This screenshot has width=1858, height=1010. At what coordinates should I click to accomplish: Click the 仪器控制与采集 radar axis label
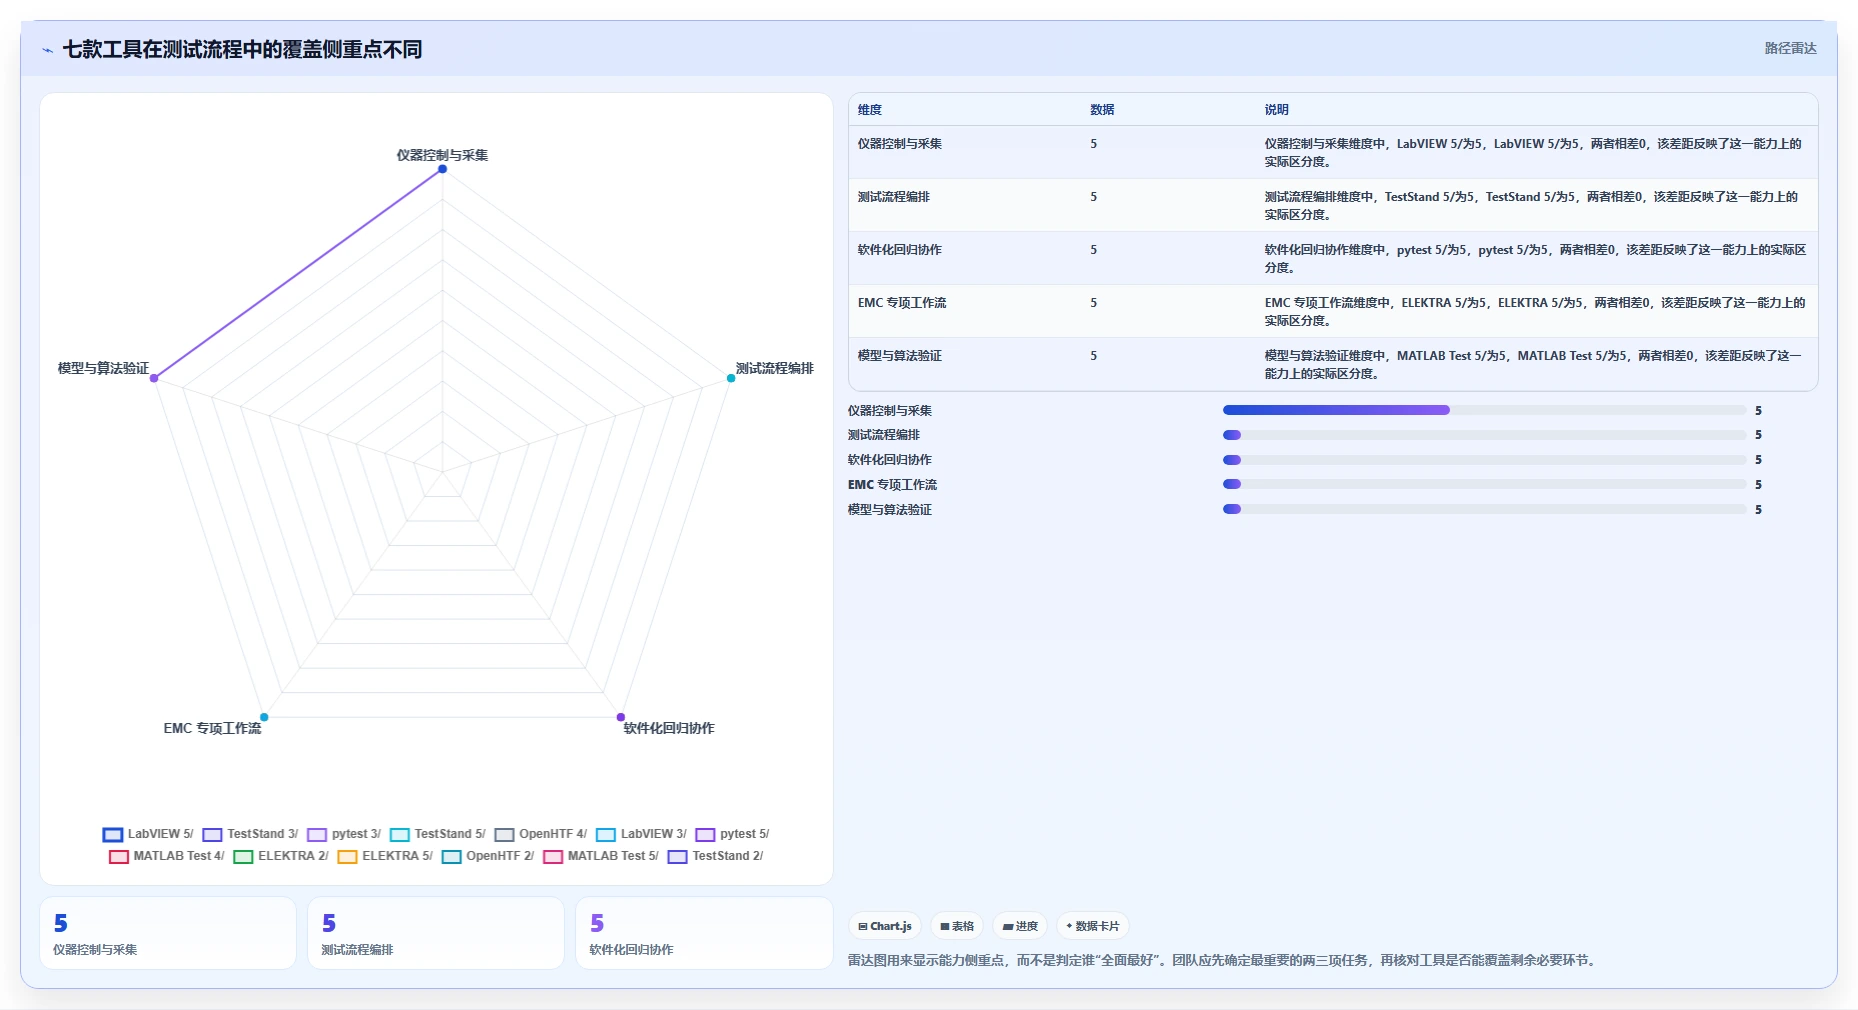pyautogui.click(x=442, y=155)
